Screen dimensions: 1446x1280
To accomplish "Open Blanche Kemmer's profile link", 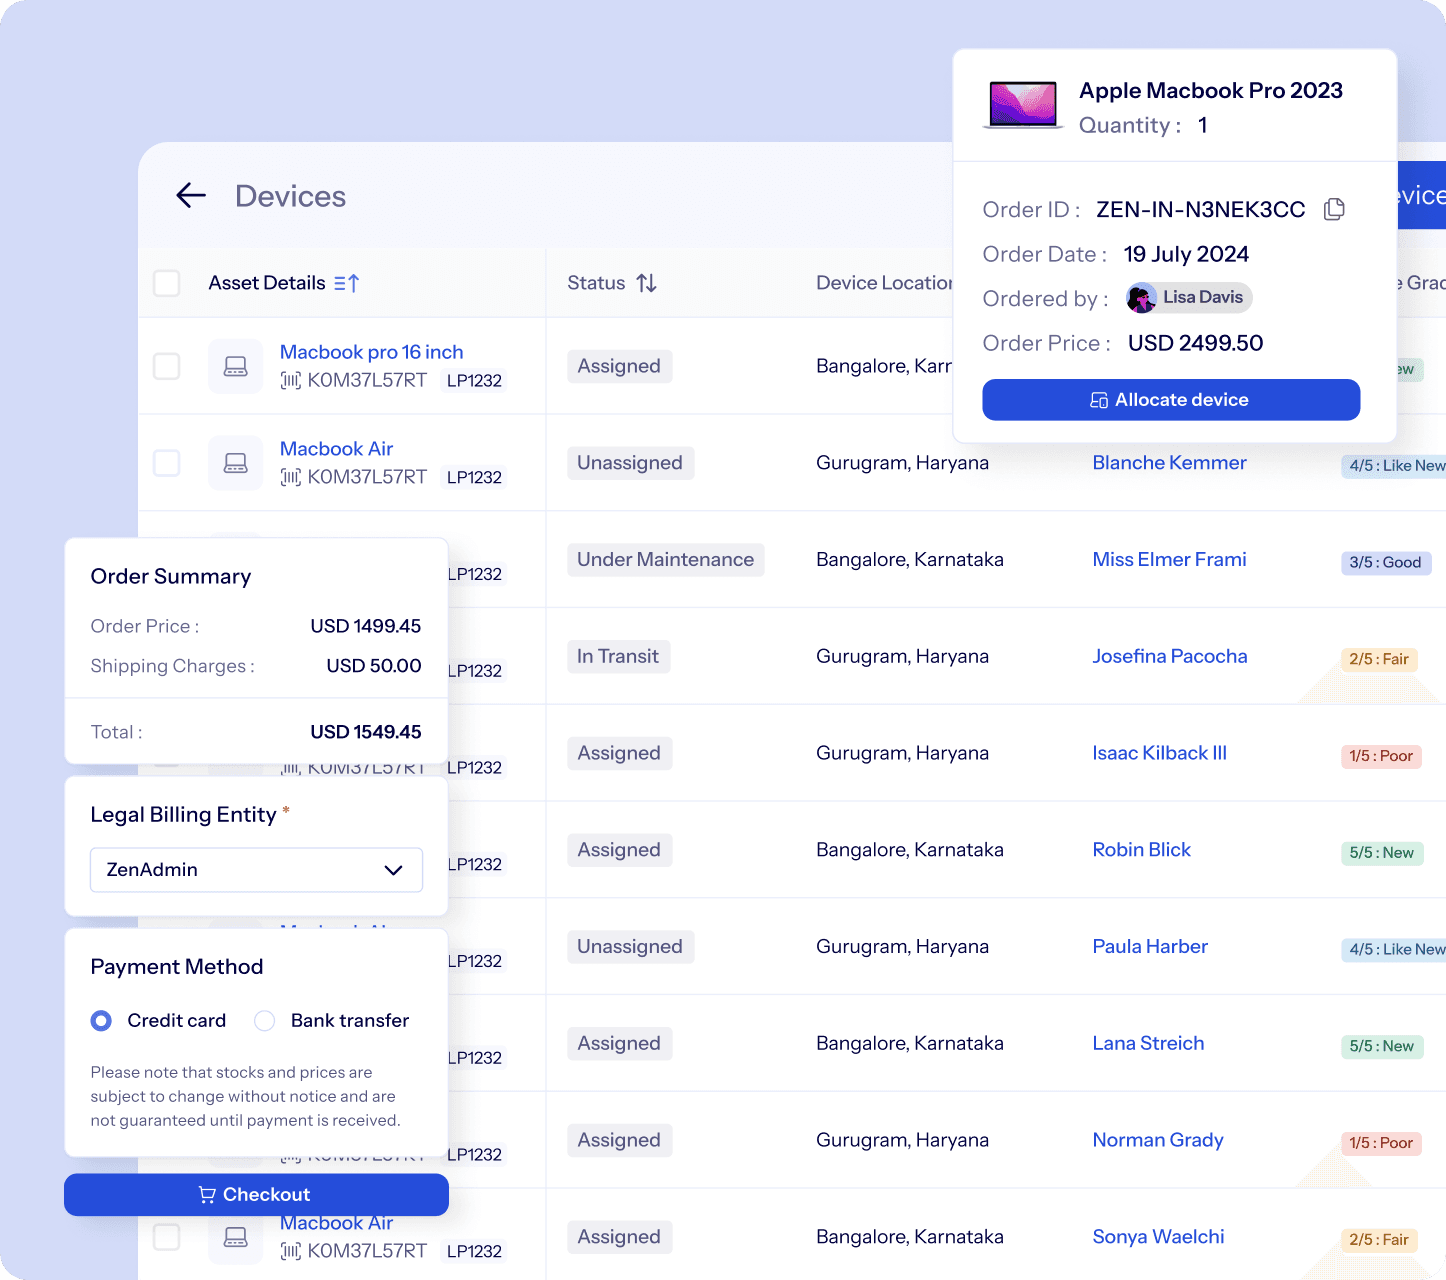I will [1168, 462].
